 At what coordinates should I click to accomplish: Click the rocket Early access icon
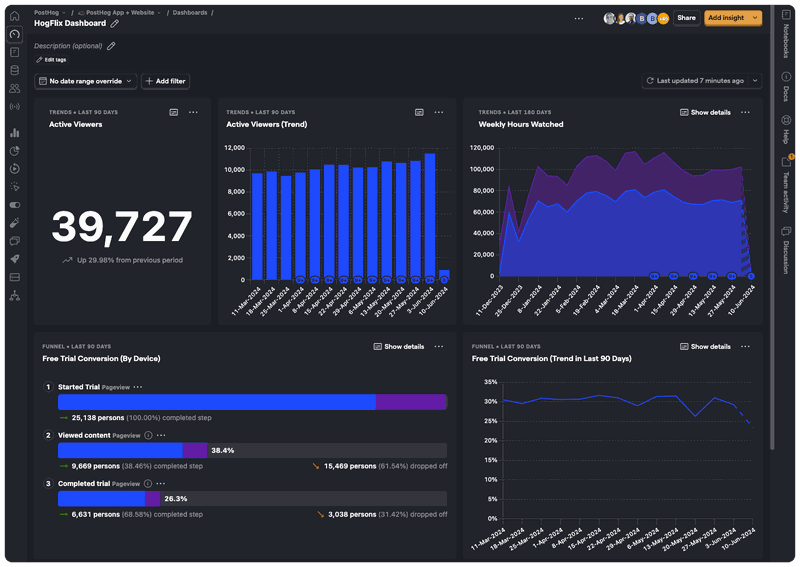tap(14, 258)
